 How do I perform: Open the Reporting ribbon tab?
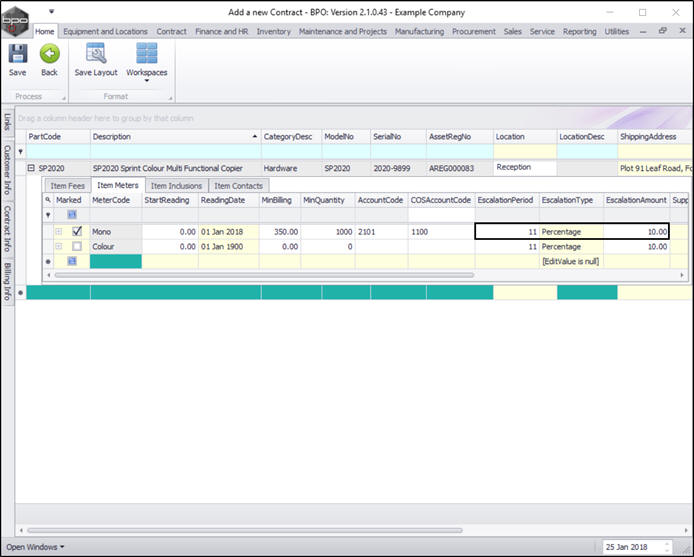point(580,31)
